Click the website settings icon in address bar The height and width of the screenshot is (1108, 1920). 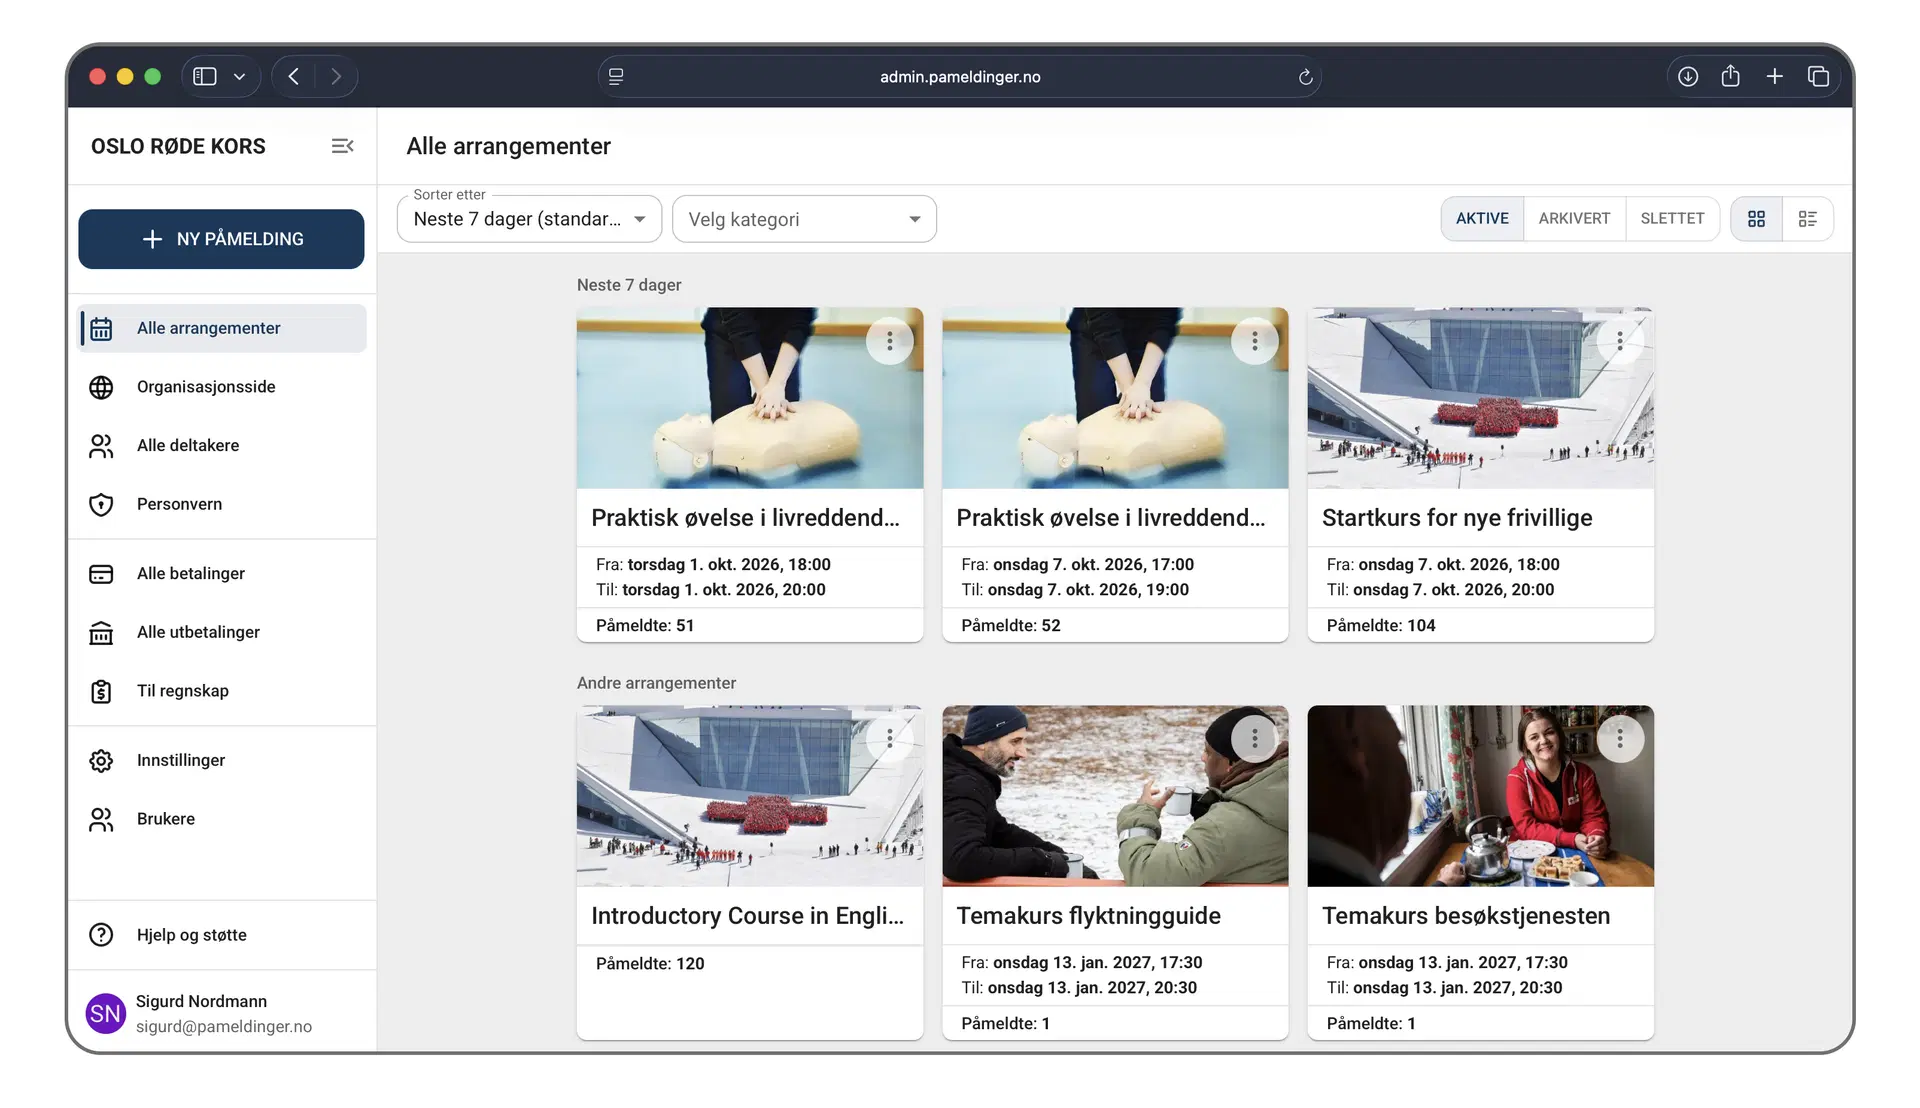point(616,77)
